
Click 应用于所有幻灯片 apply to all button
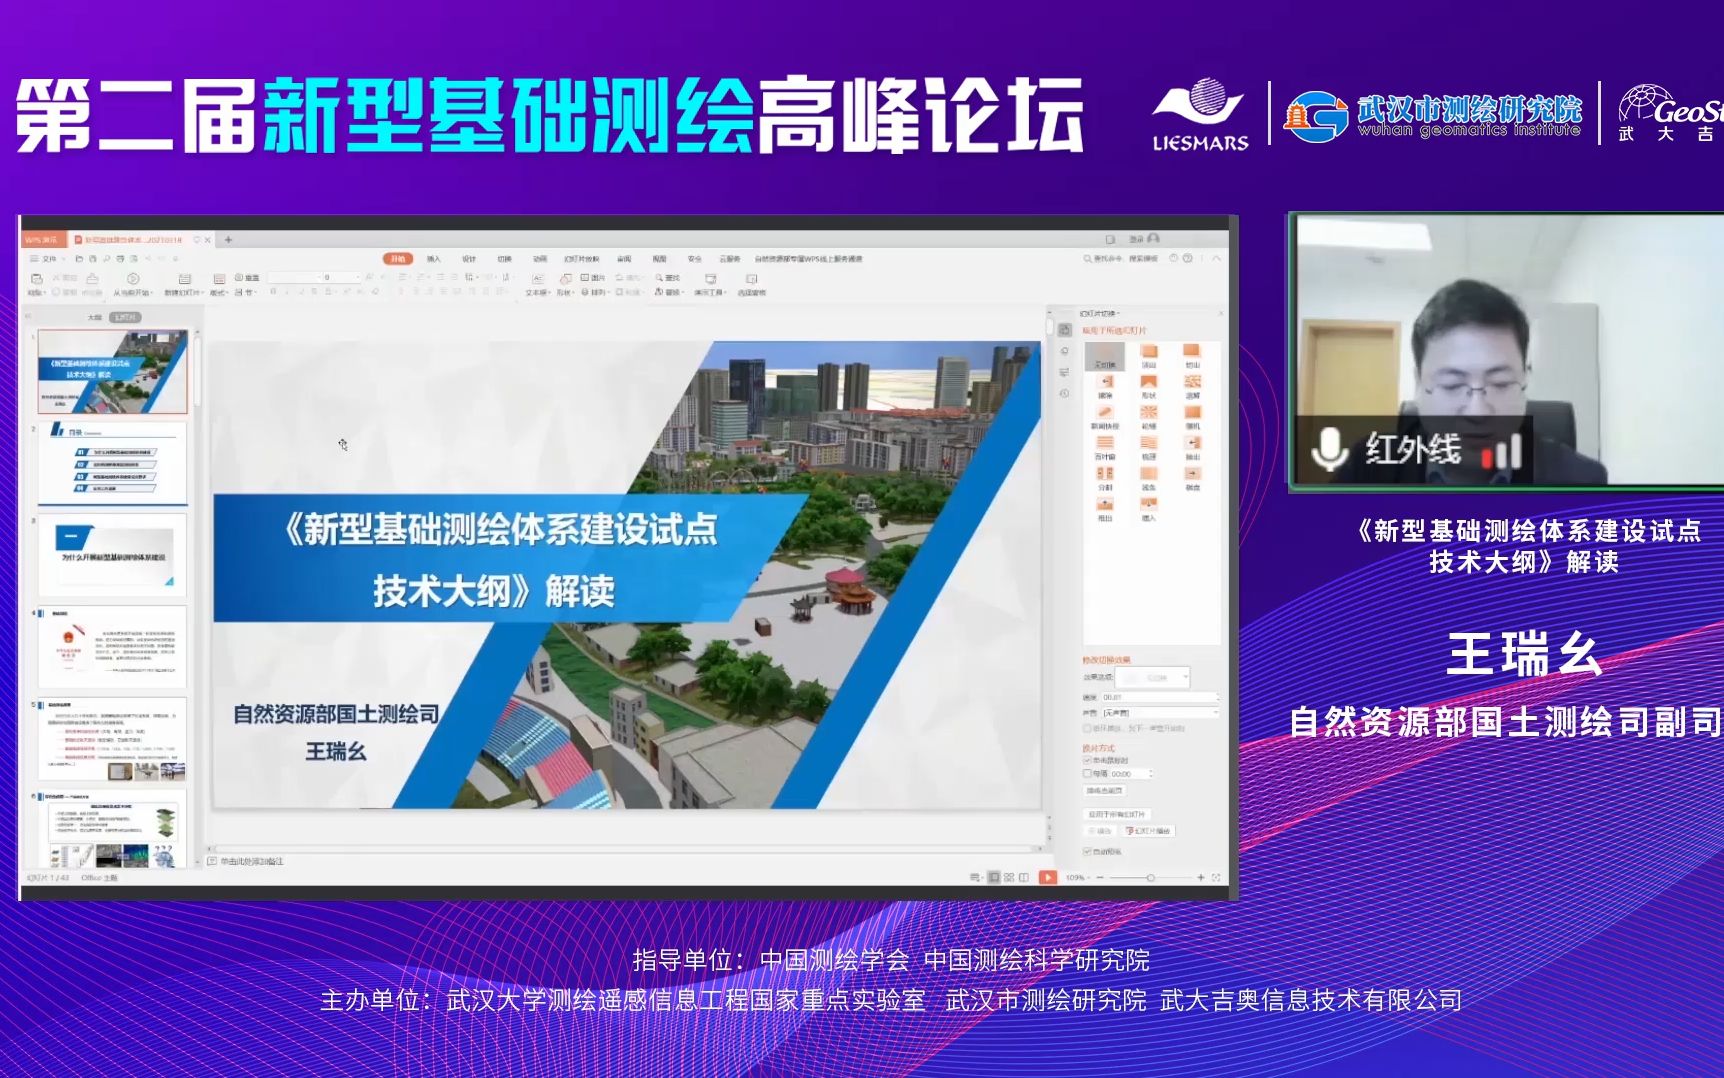1117,814
